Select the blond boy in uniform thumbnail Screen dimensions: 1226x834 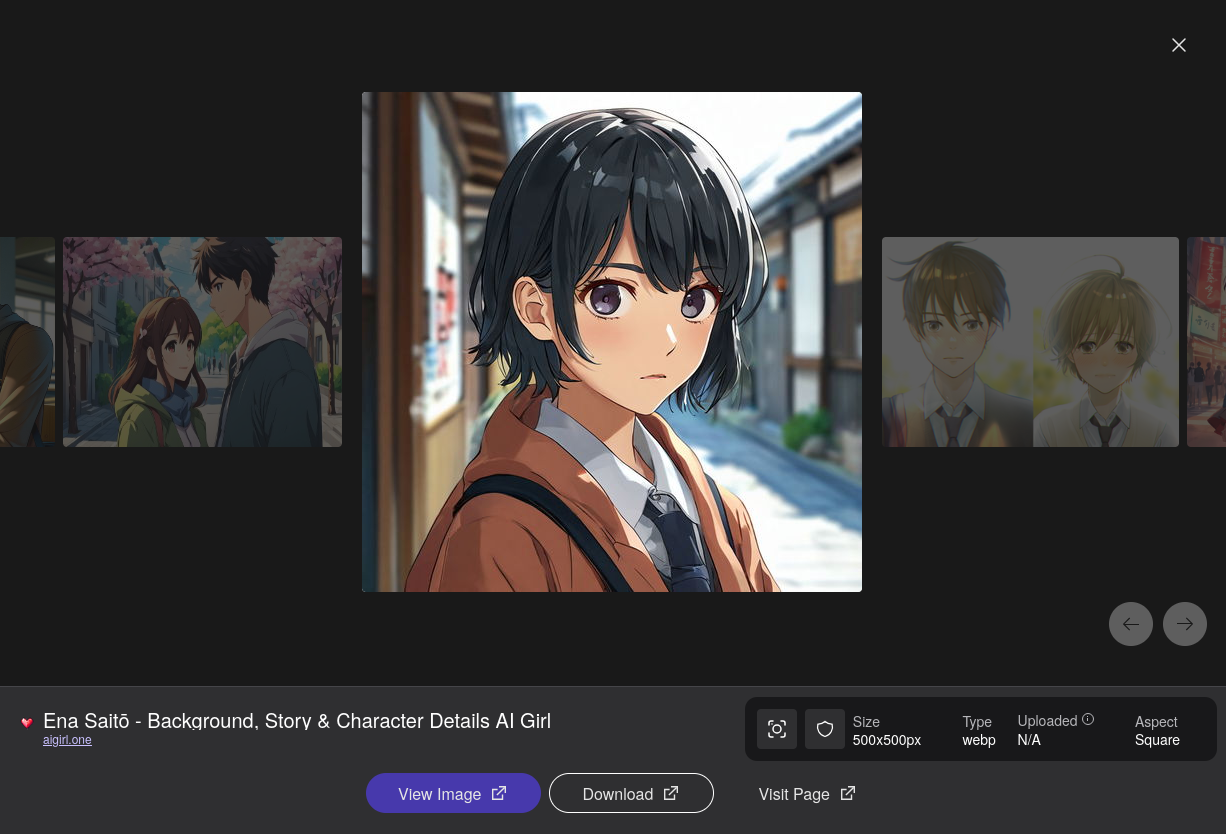tap(957, 341)
